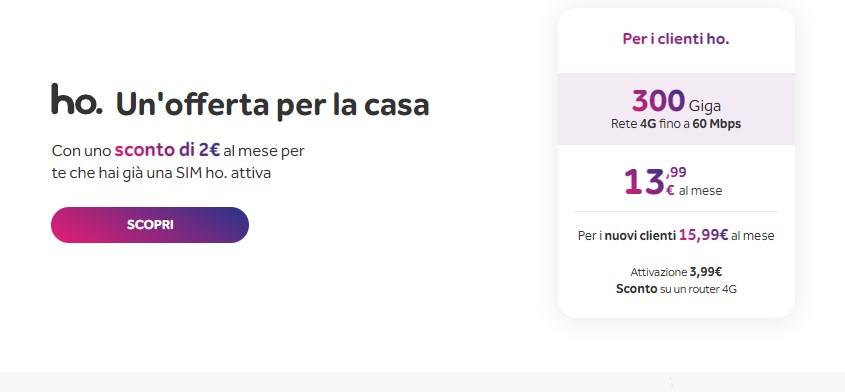Viewport: 845px width, 392px height.
Task: Click the SCOPRI gradient button
Action: click(150, 225)
